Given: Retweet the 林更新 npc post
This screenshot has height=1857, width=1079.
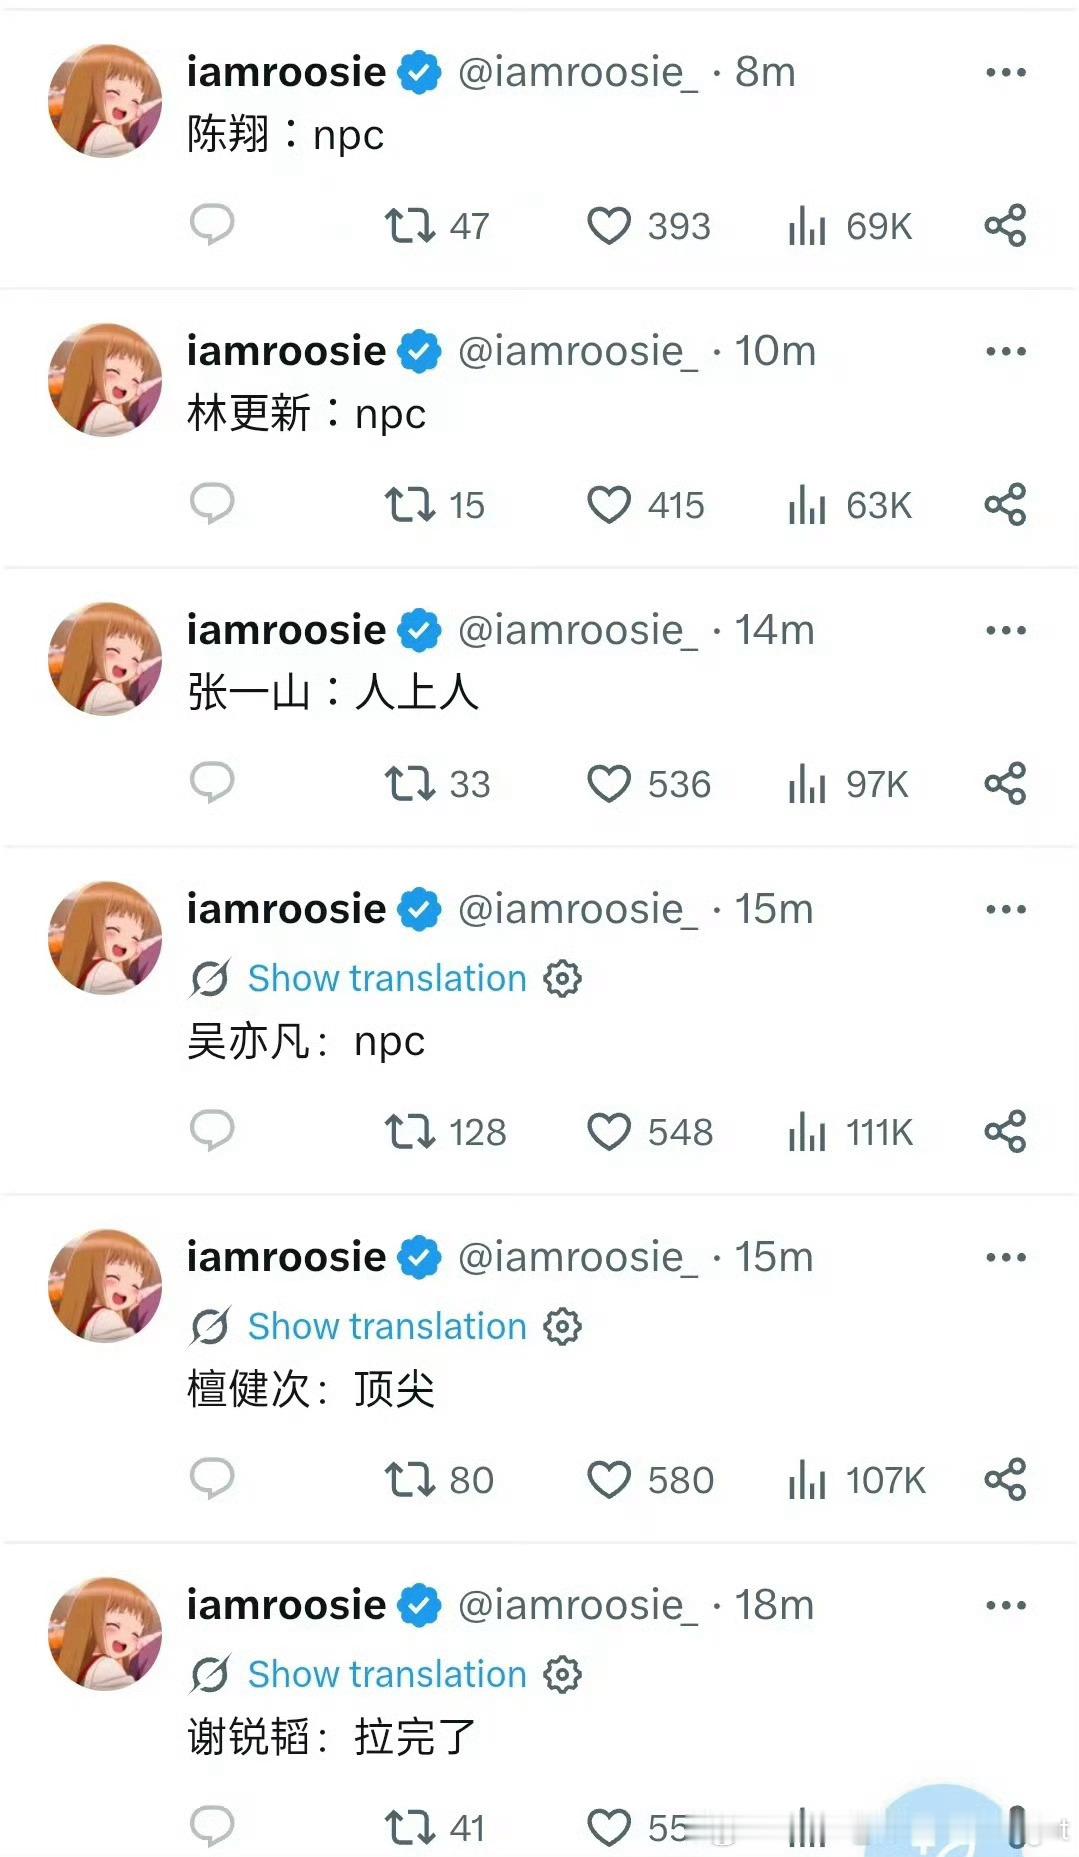Looking at the screenshot, I should [435, 505].
